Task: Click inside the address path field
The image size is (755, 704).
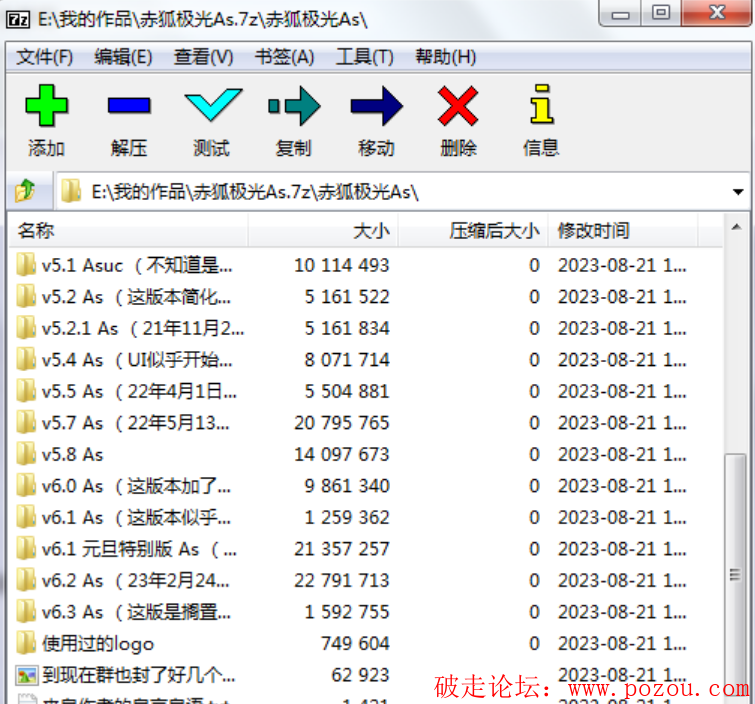Action: 400,192
